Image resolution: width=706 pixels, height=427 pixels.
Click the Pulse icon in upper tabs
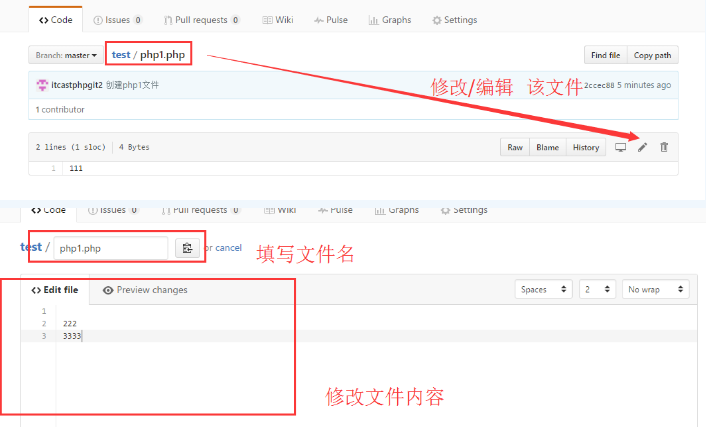click(319, 20)
